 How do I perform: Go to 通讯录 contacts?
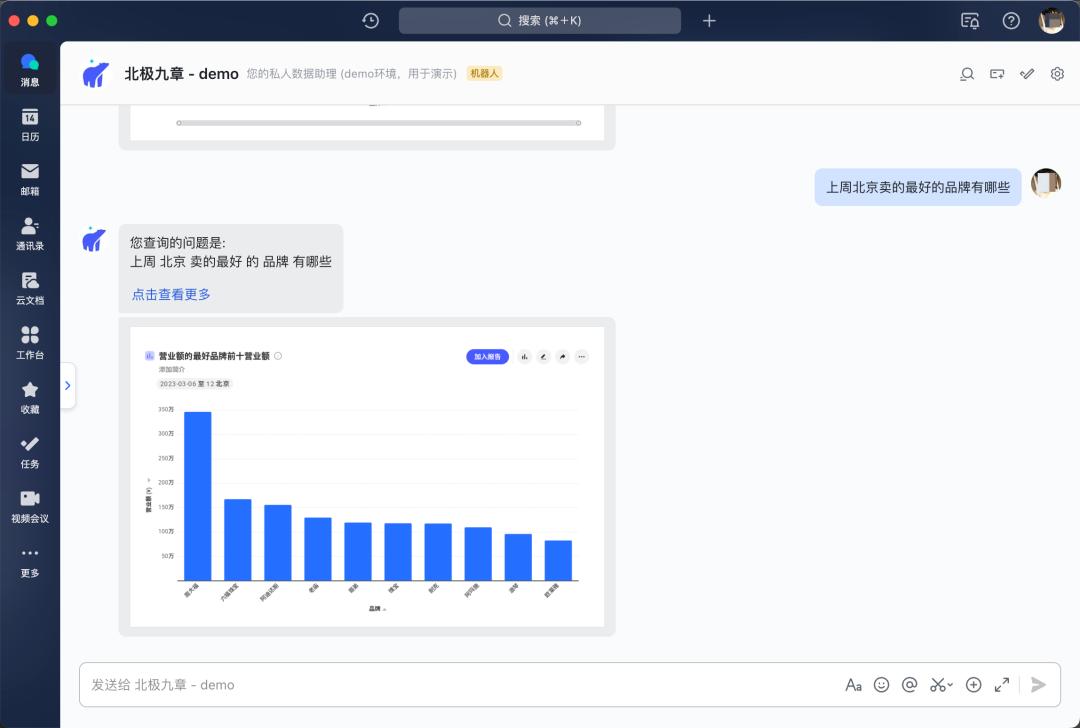pyautogui.click(x=30, y=233)
